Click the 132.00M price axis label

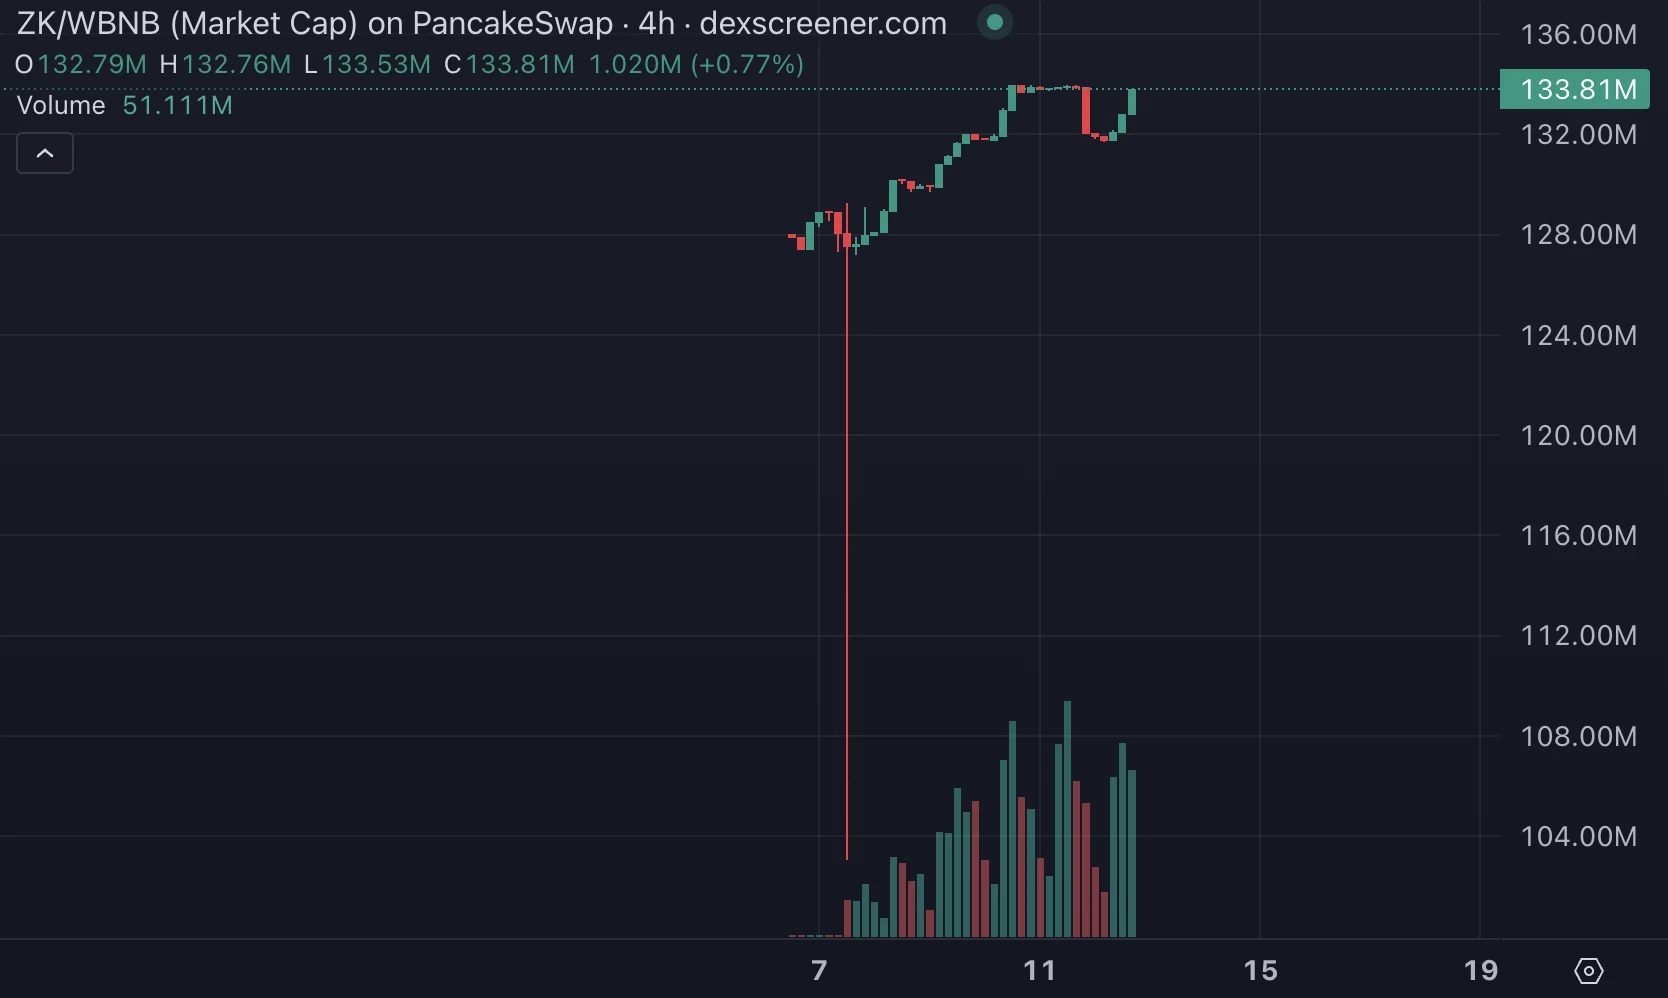click(1579, 135)
